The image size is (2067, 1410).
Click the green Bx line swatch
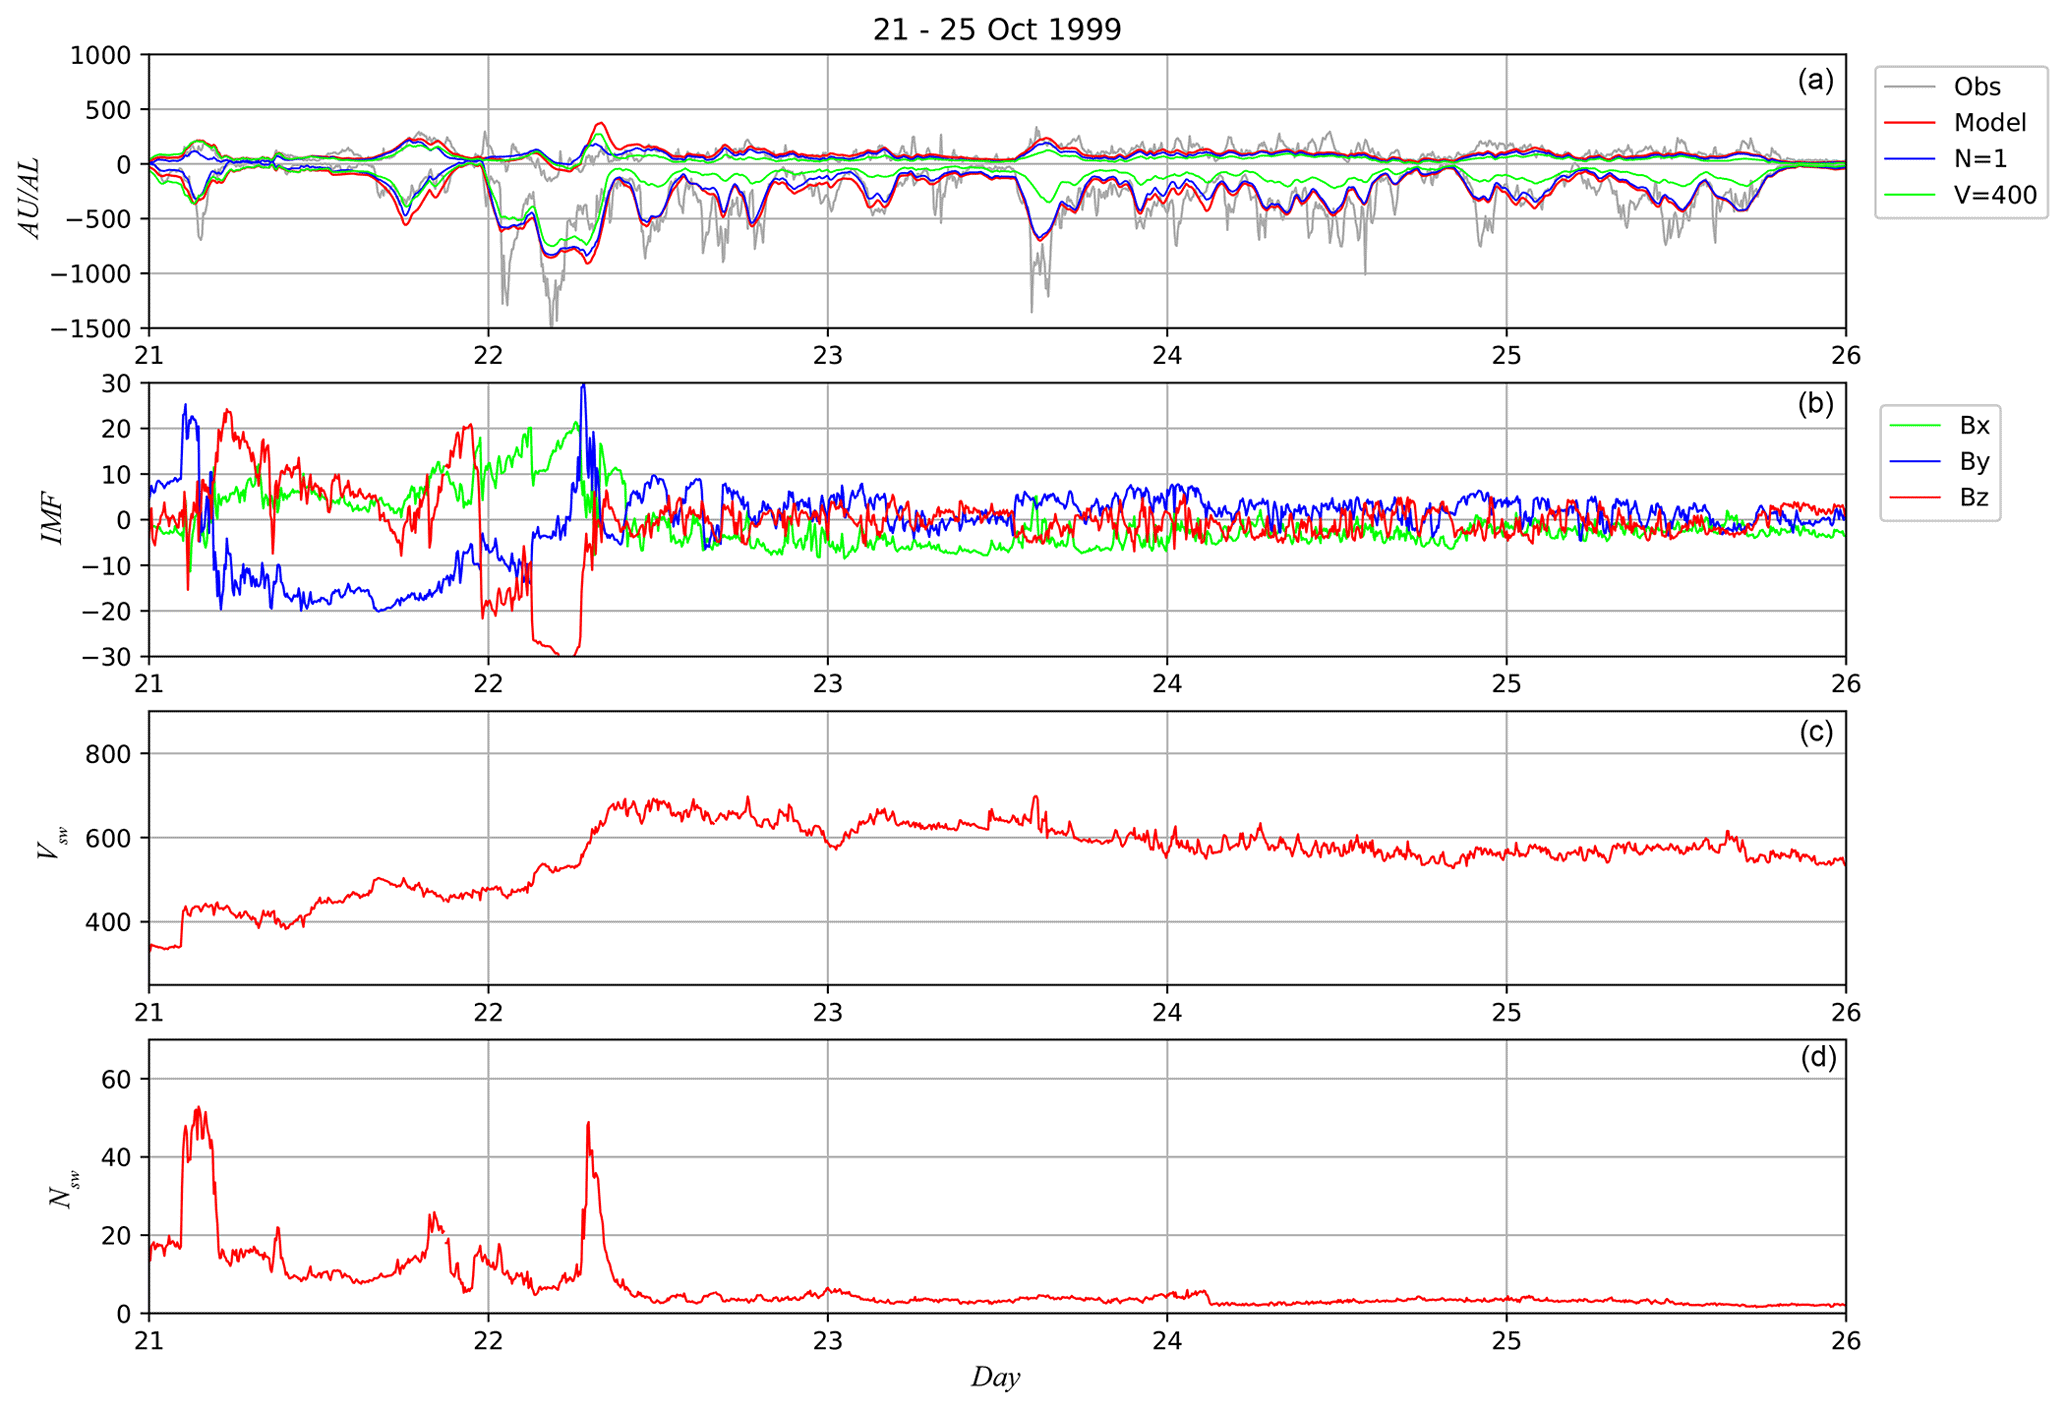coord(1915,426)
